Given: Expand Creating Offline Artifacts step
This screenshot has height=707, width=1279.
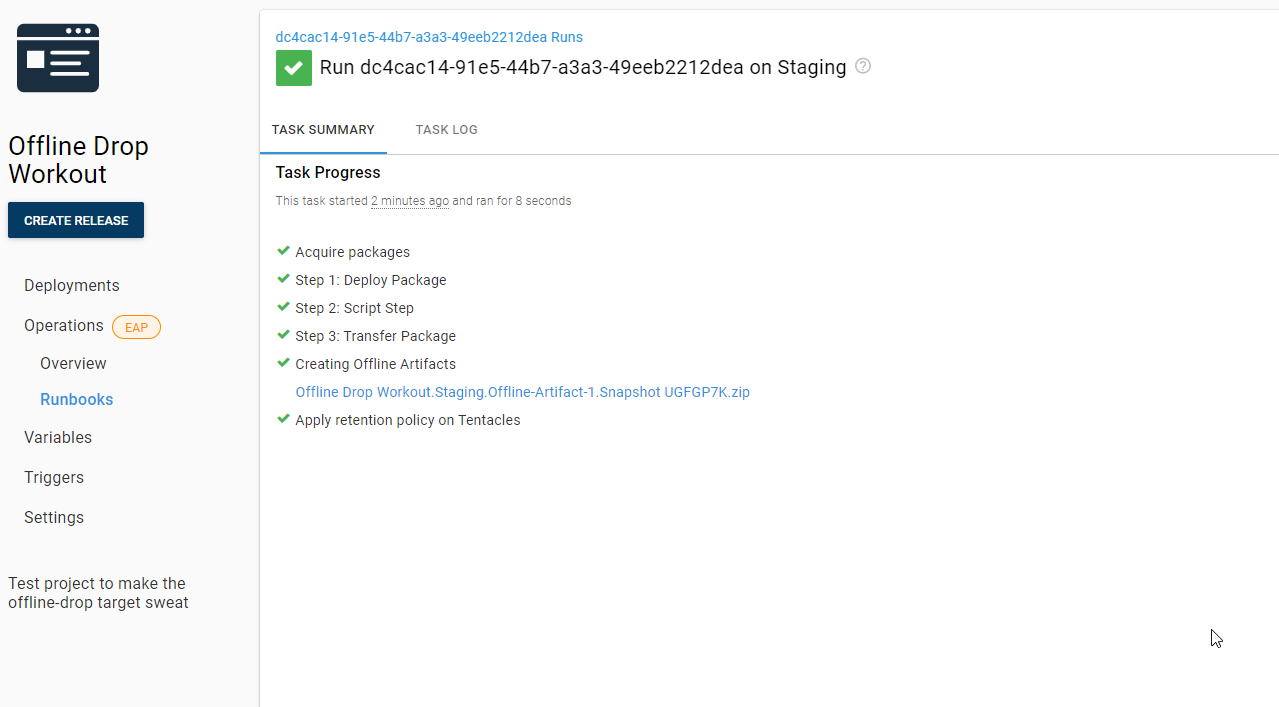Looking at the screenshot, I should (x=375, y=364).
